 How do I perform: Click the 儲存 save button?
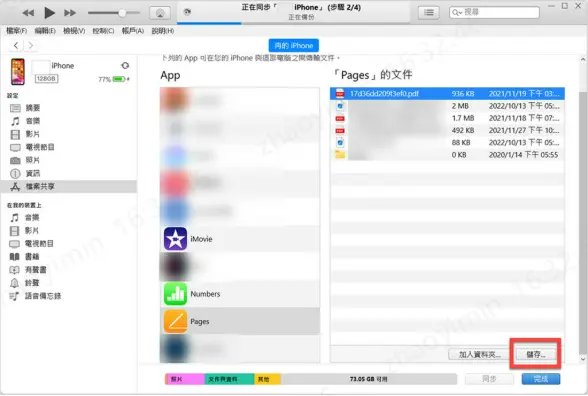(536, 354)
